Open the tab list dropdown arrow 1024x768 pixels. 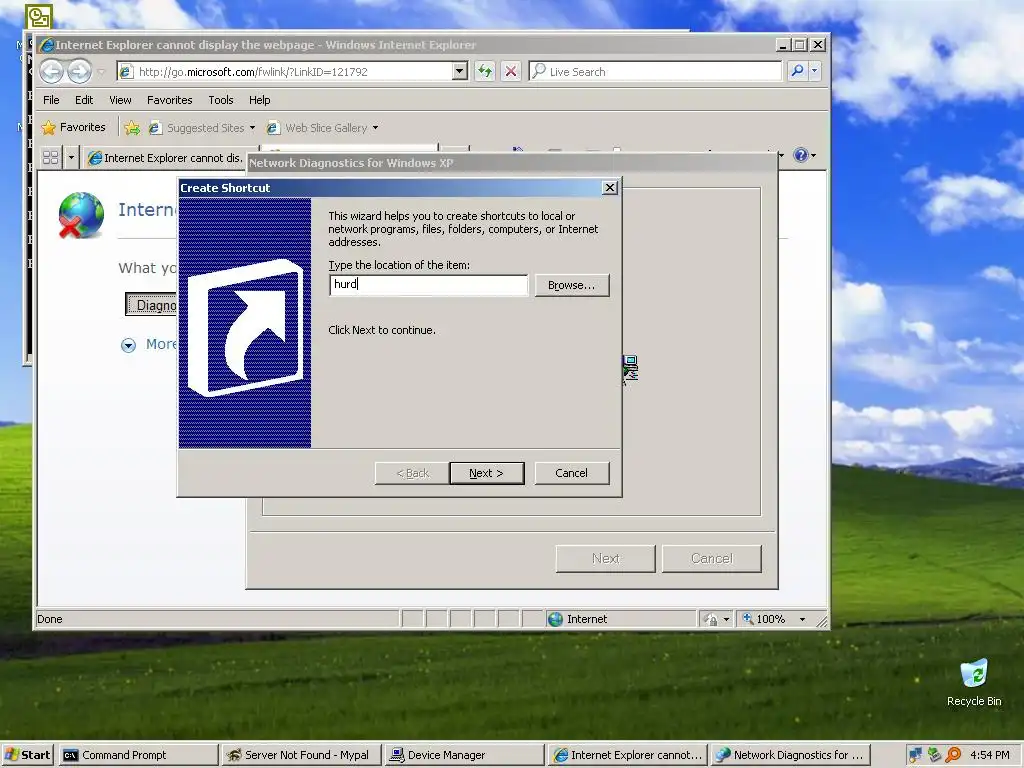tap(71, 157)
